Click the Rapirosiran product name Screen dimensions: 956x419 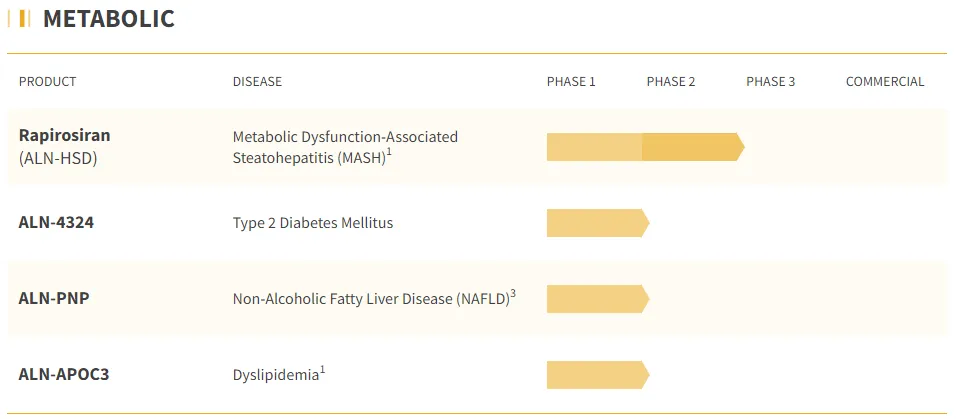coord(65,135)
